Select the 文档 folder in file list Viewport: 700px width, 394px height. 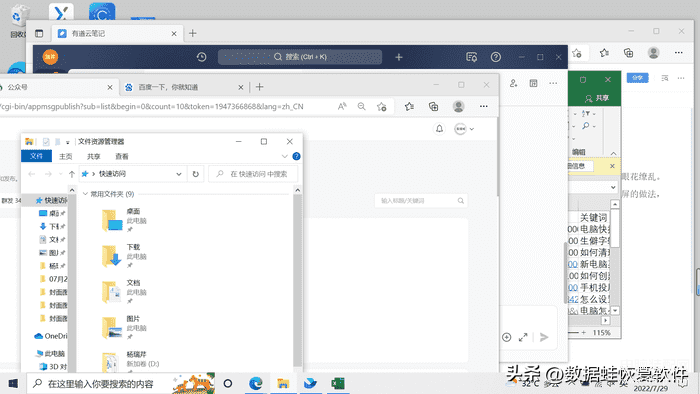(125, 291)
